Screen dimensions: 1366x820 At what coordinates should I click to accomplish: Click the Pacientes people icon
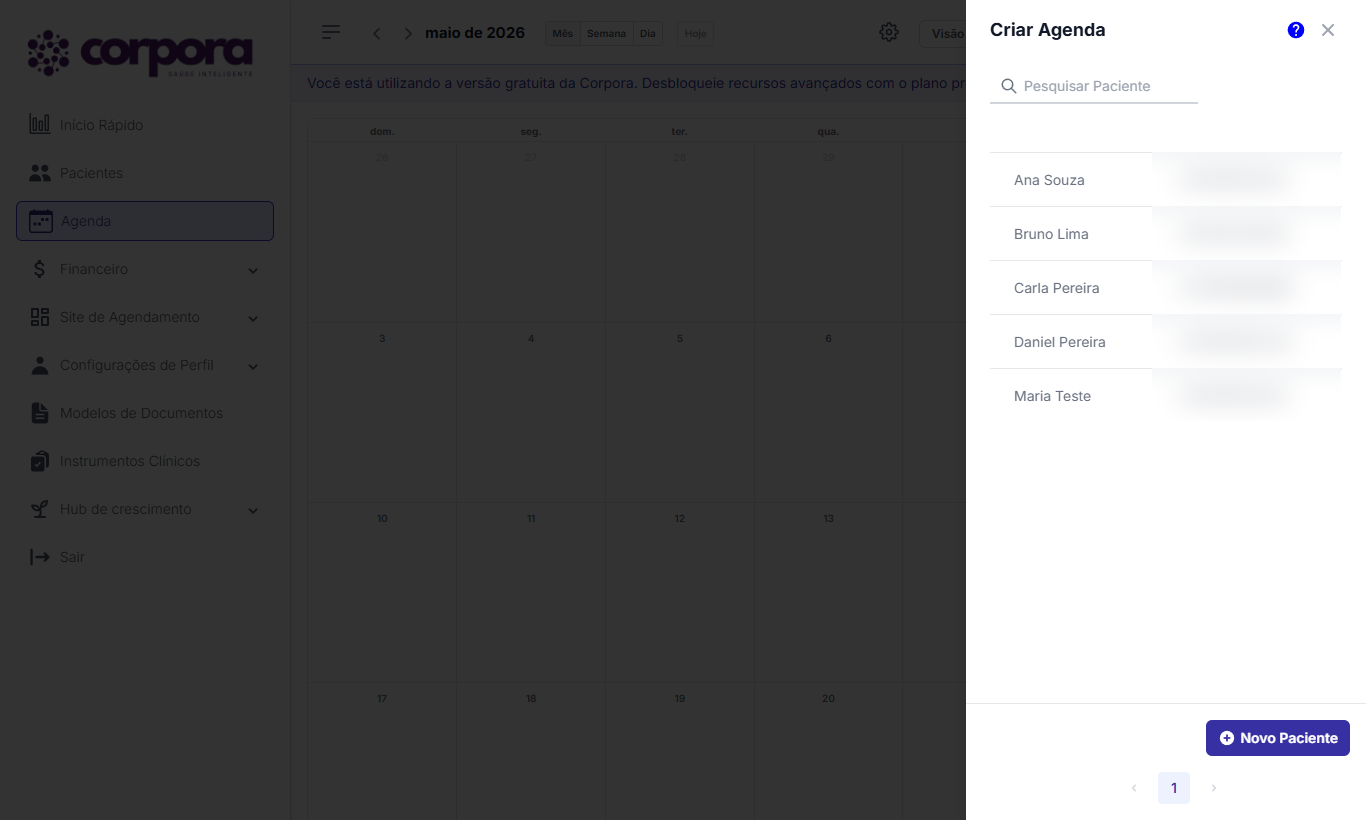pyautogui.click(x=40, y=173)
